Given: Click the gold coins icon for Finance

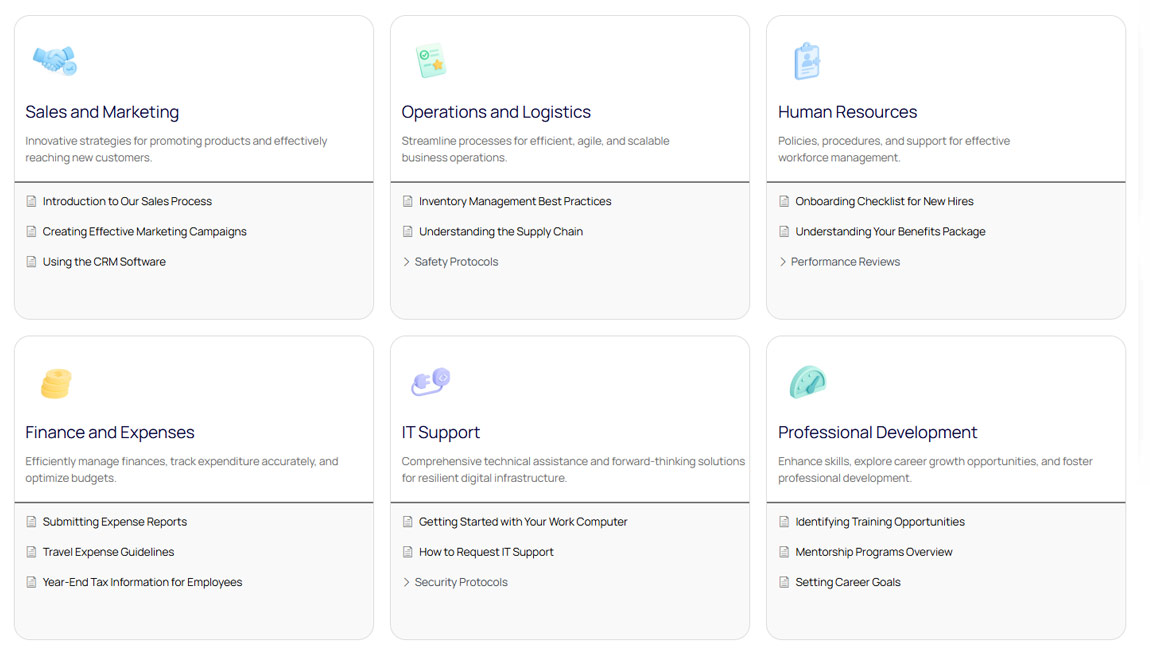Looking at the screenshot, I should [x=55, y=383].
